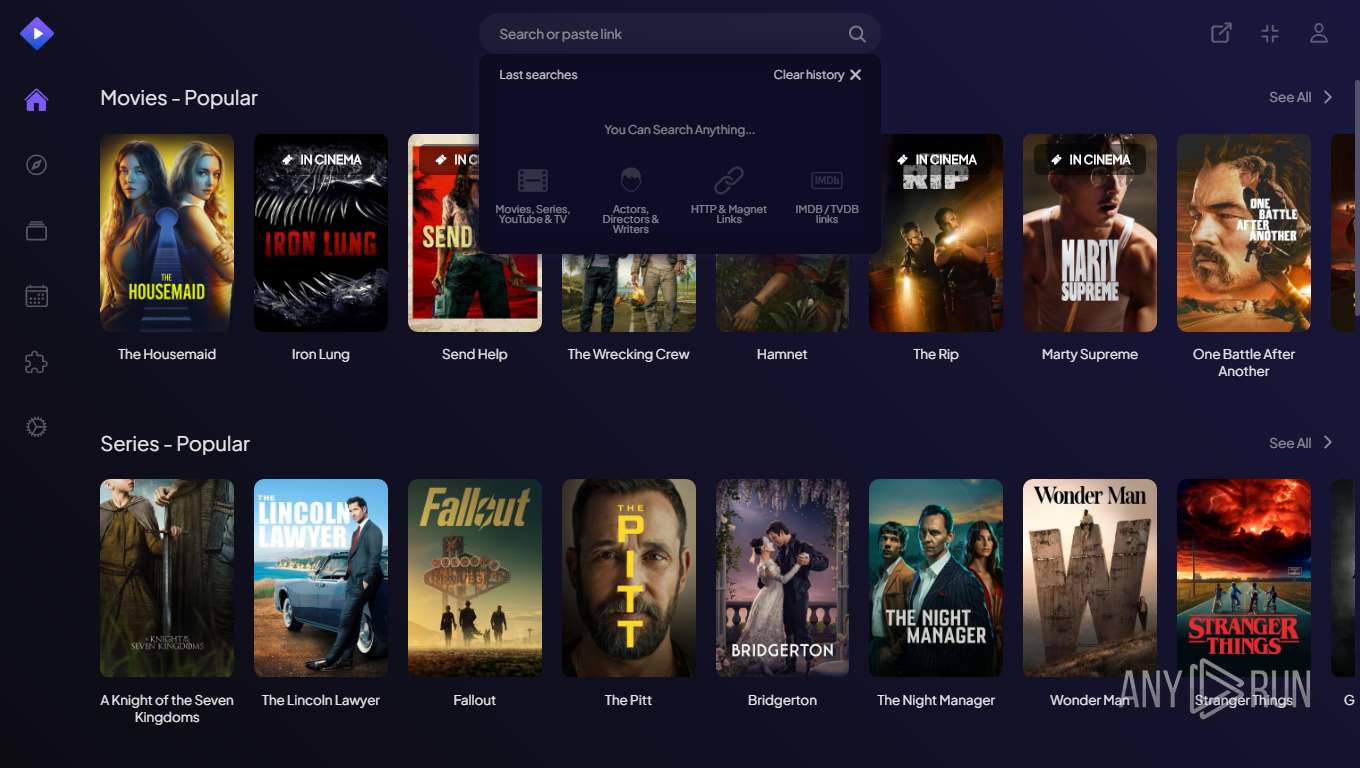Screen dimensions: 1360x768
Task: Open The Pitt series poster
Action: (x=629, y=578)
